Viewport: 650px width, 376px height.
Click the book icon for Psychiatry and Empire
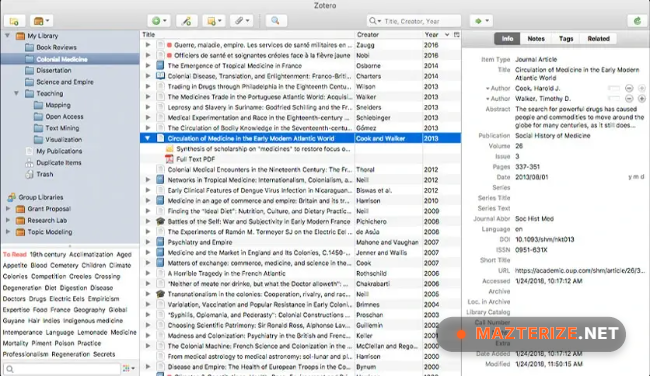pos(160,242)
